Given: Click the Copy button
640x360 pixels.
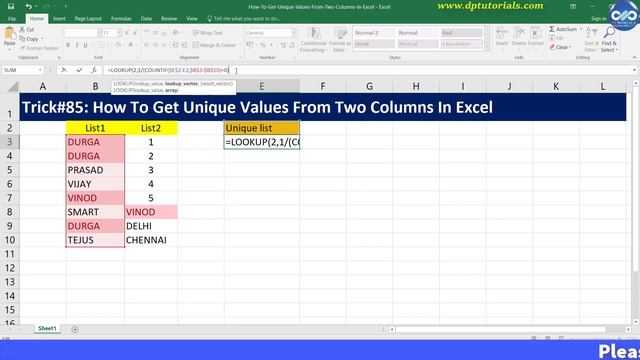Looking at the screenshot, I should coord(29,39).
